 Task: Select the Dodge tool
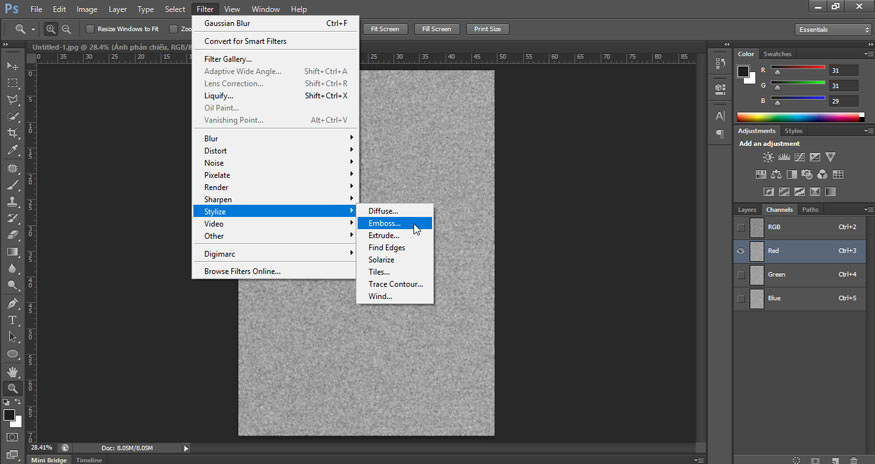[x=12, y=285]
